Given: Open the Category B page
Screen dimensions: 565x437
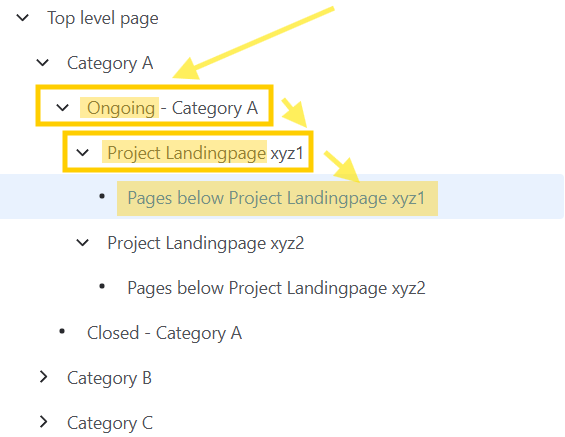Looking at the screenshot, I should point(109,378).
